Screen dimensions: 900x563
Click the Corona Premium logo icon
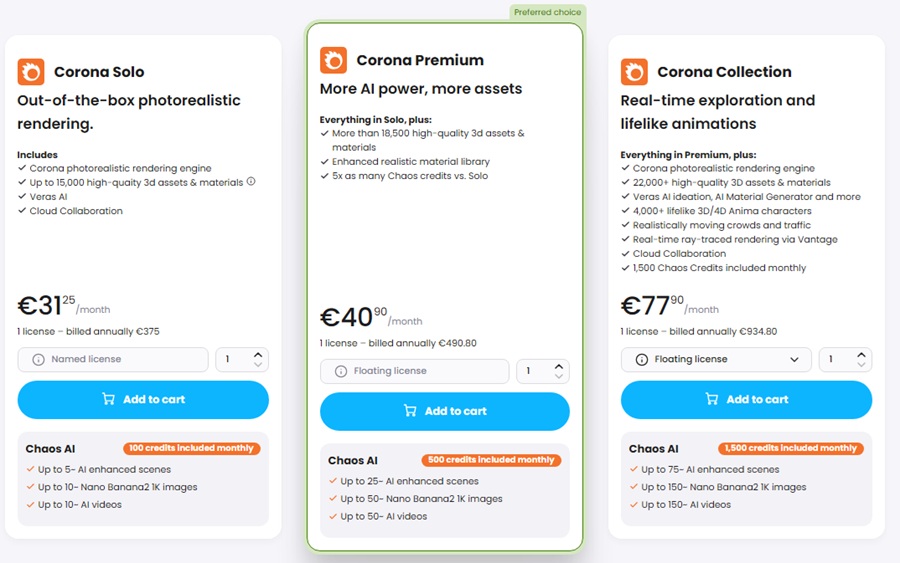pos(333,60)
